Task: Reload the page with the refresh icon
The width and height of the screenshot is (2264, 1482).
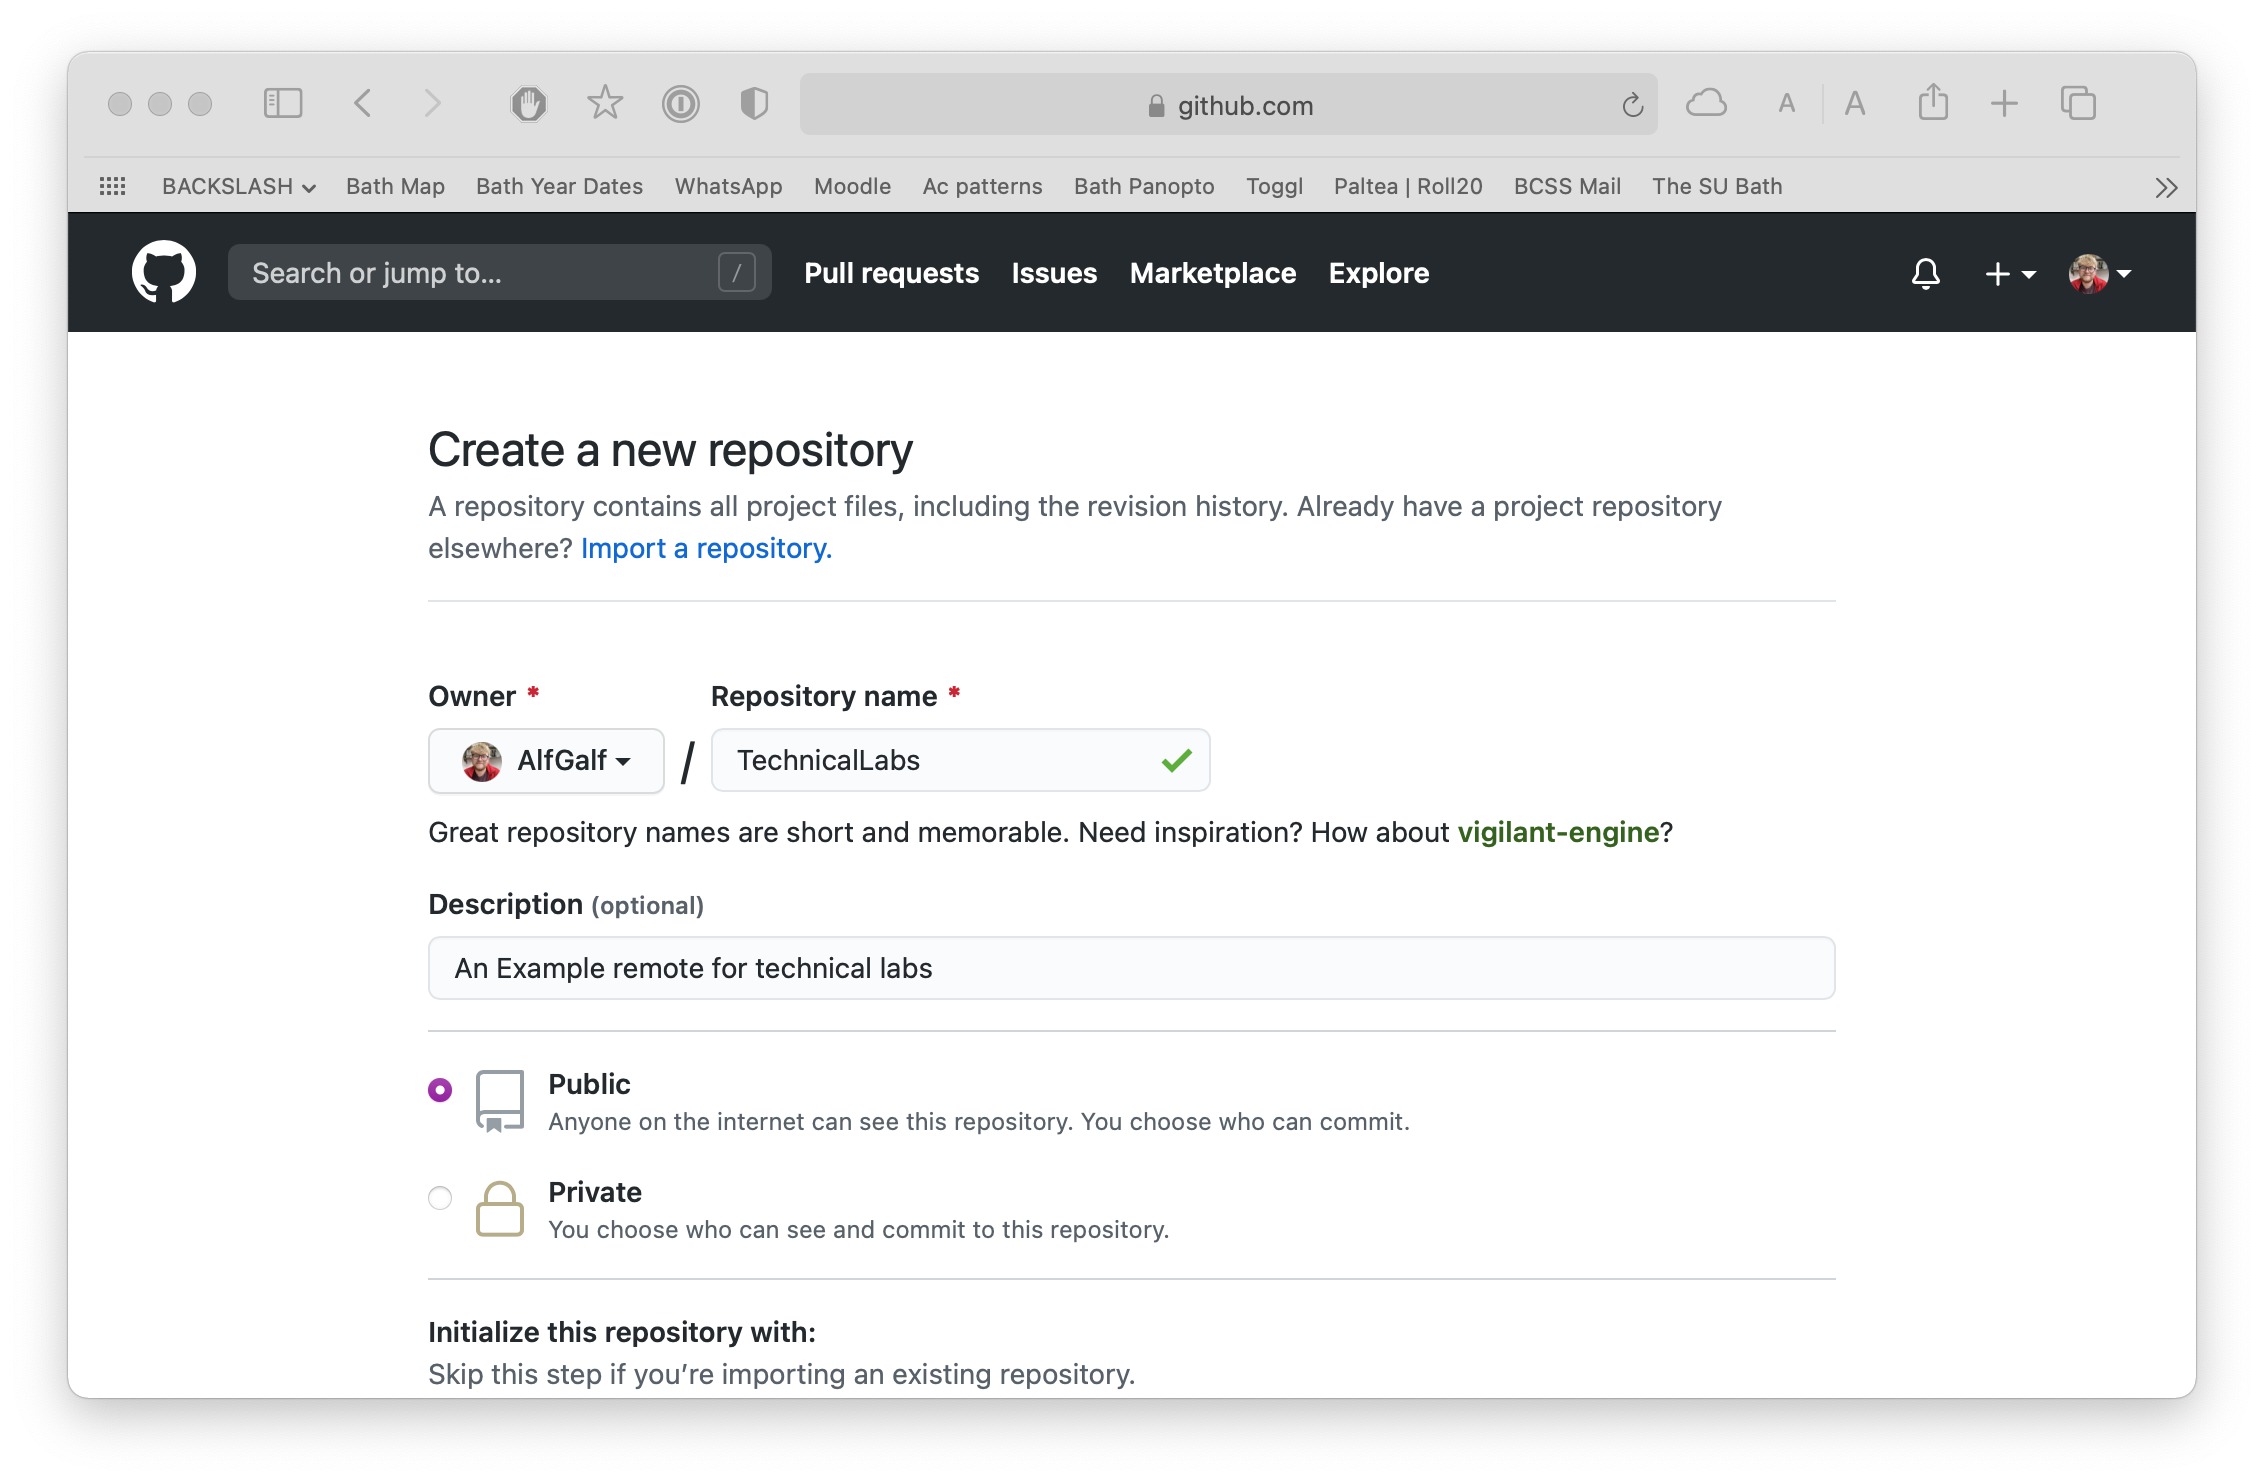Action: tap(1632, 105)
